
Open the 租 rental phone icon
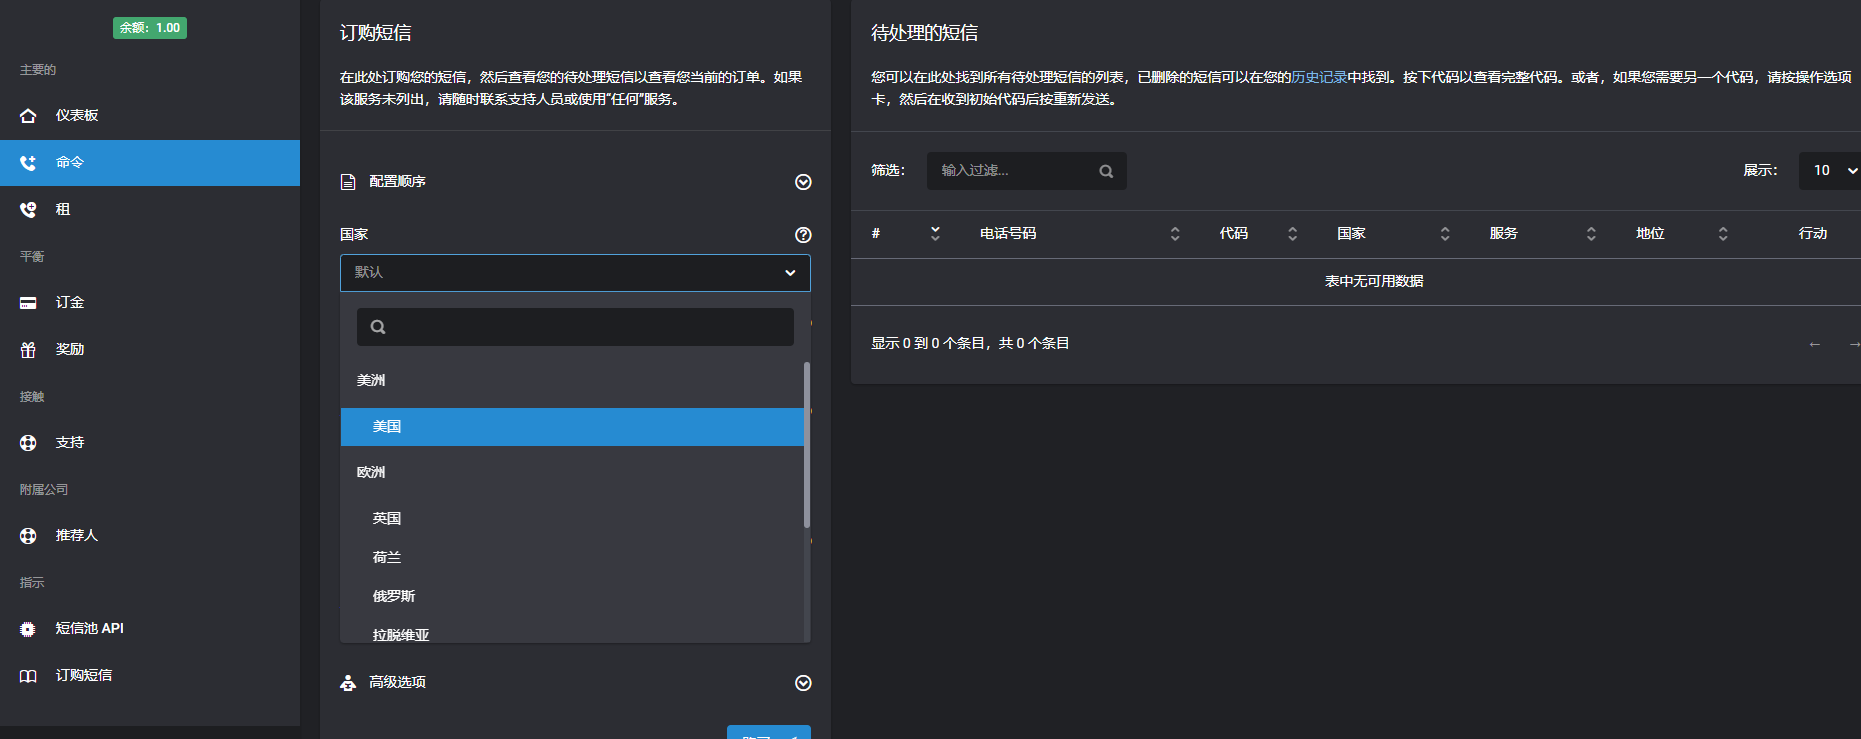pos(28,210)
